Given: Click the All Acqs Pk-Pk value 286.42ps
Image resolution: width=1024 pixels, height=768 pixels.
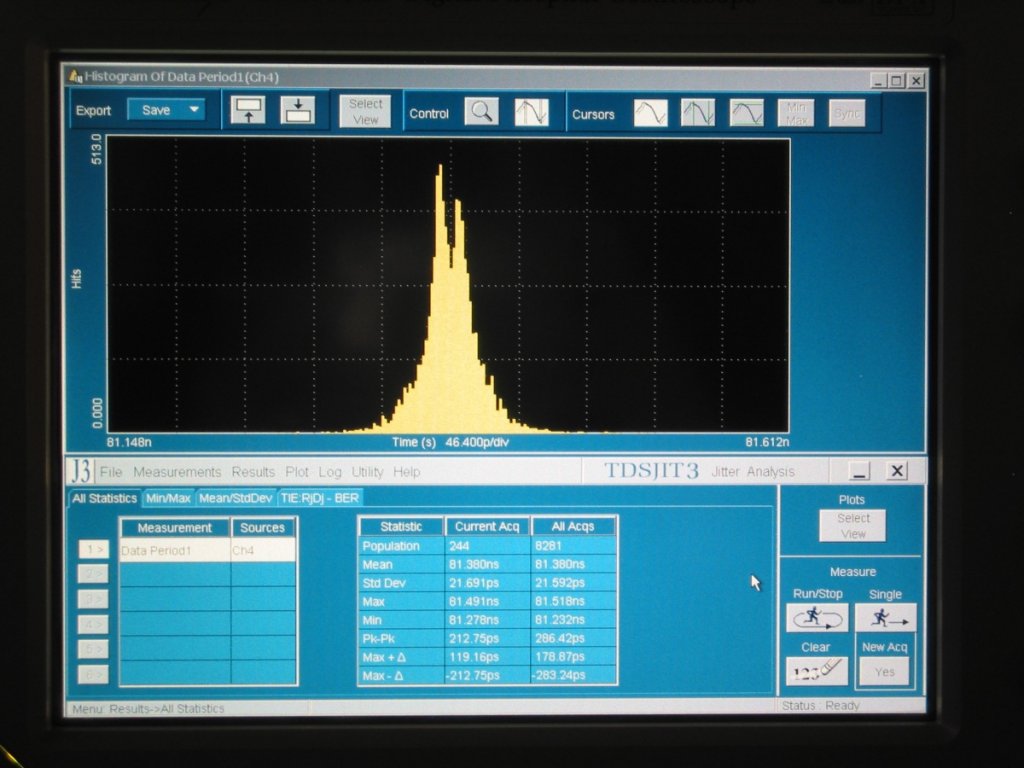Looking at the screenshot, I should coord(573,638).
